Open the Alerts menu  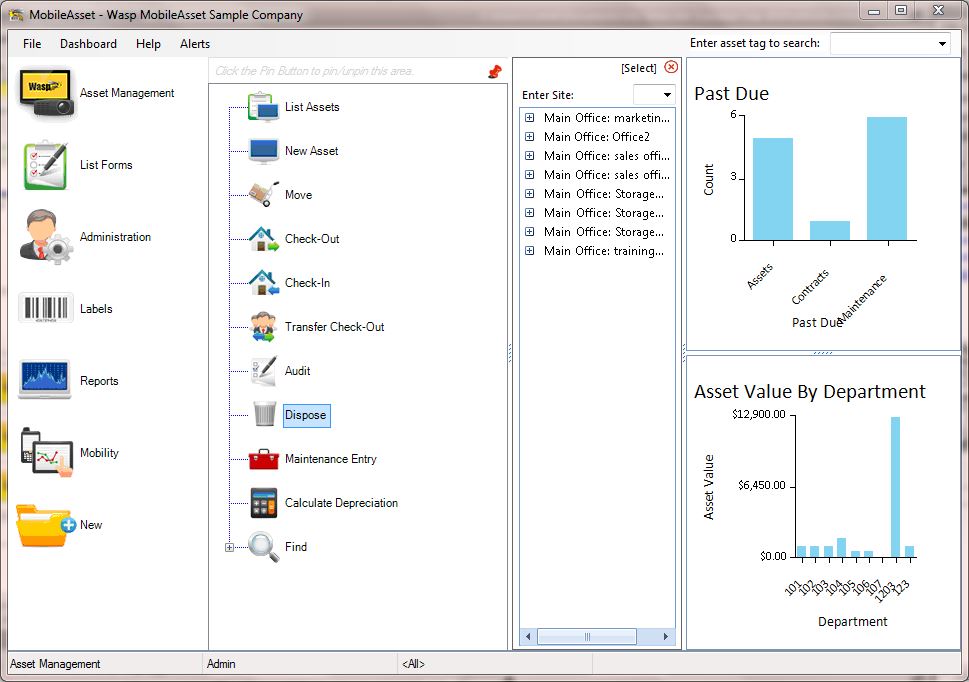[195, 44]
